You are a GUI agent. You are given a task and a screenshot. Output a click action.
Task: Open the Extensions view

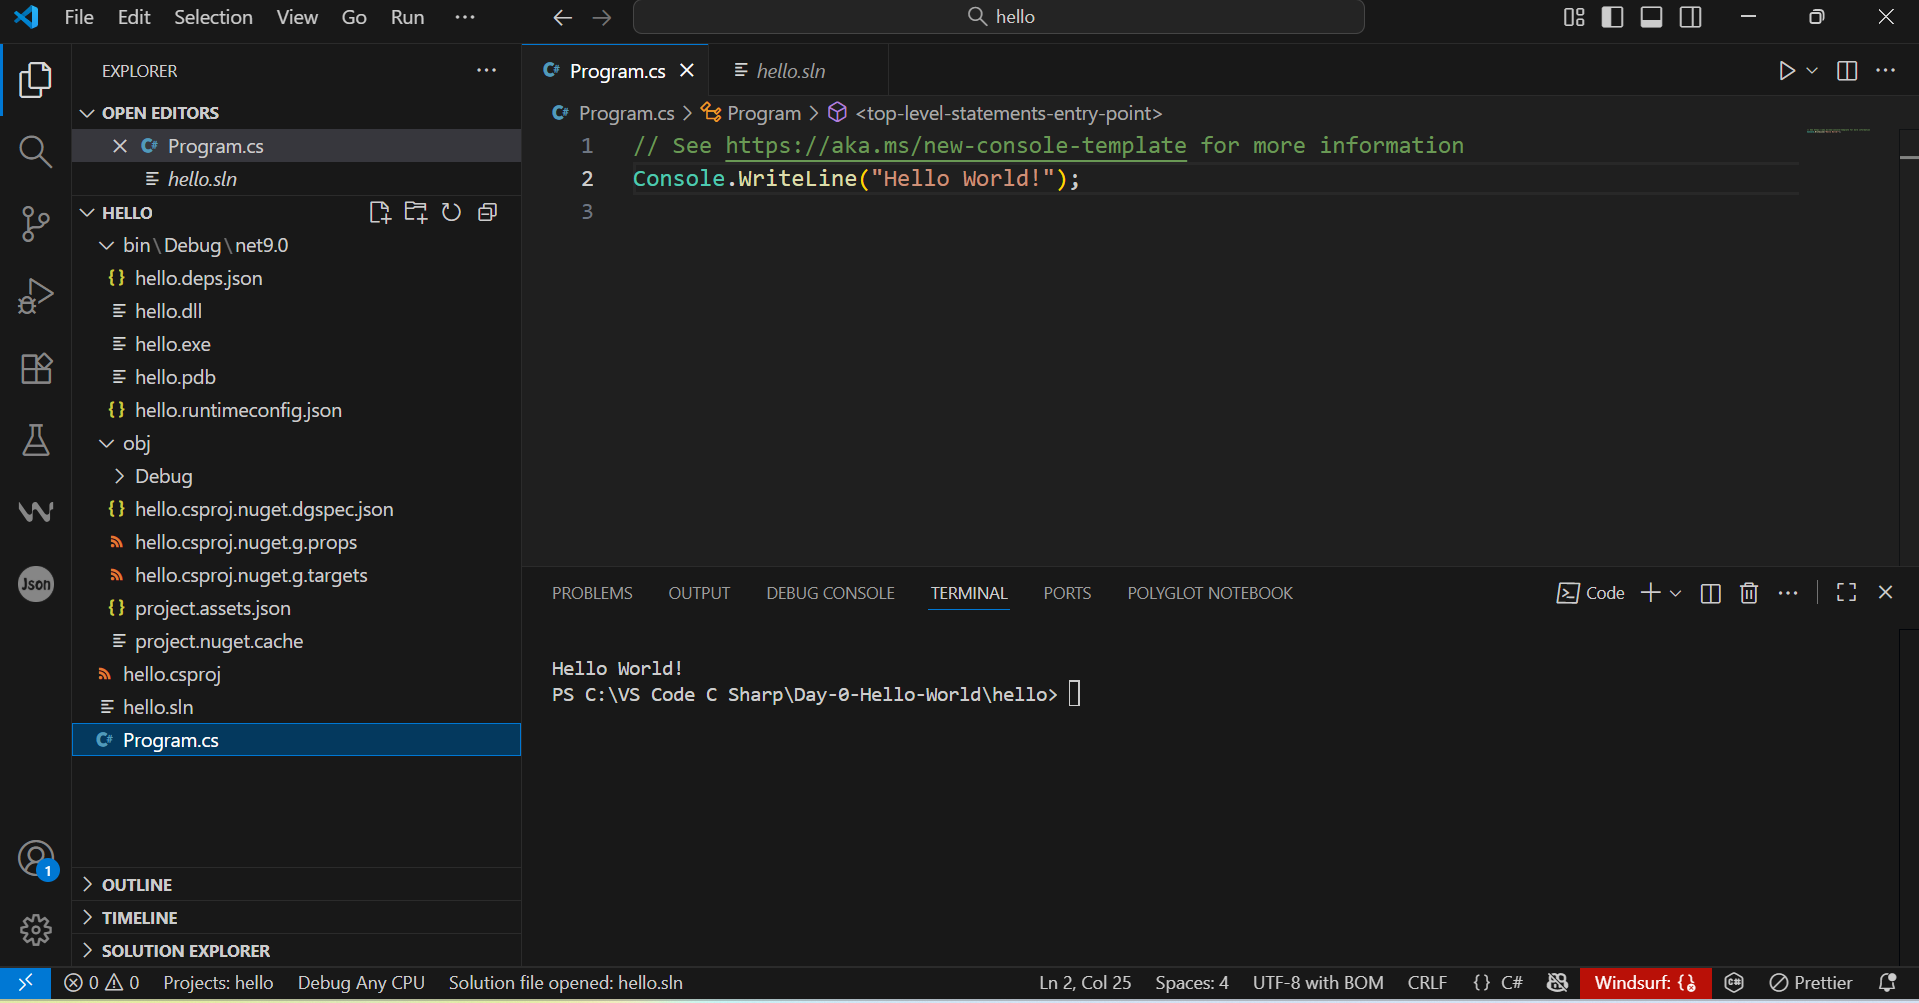[35, 369]
